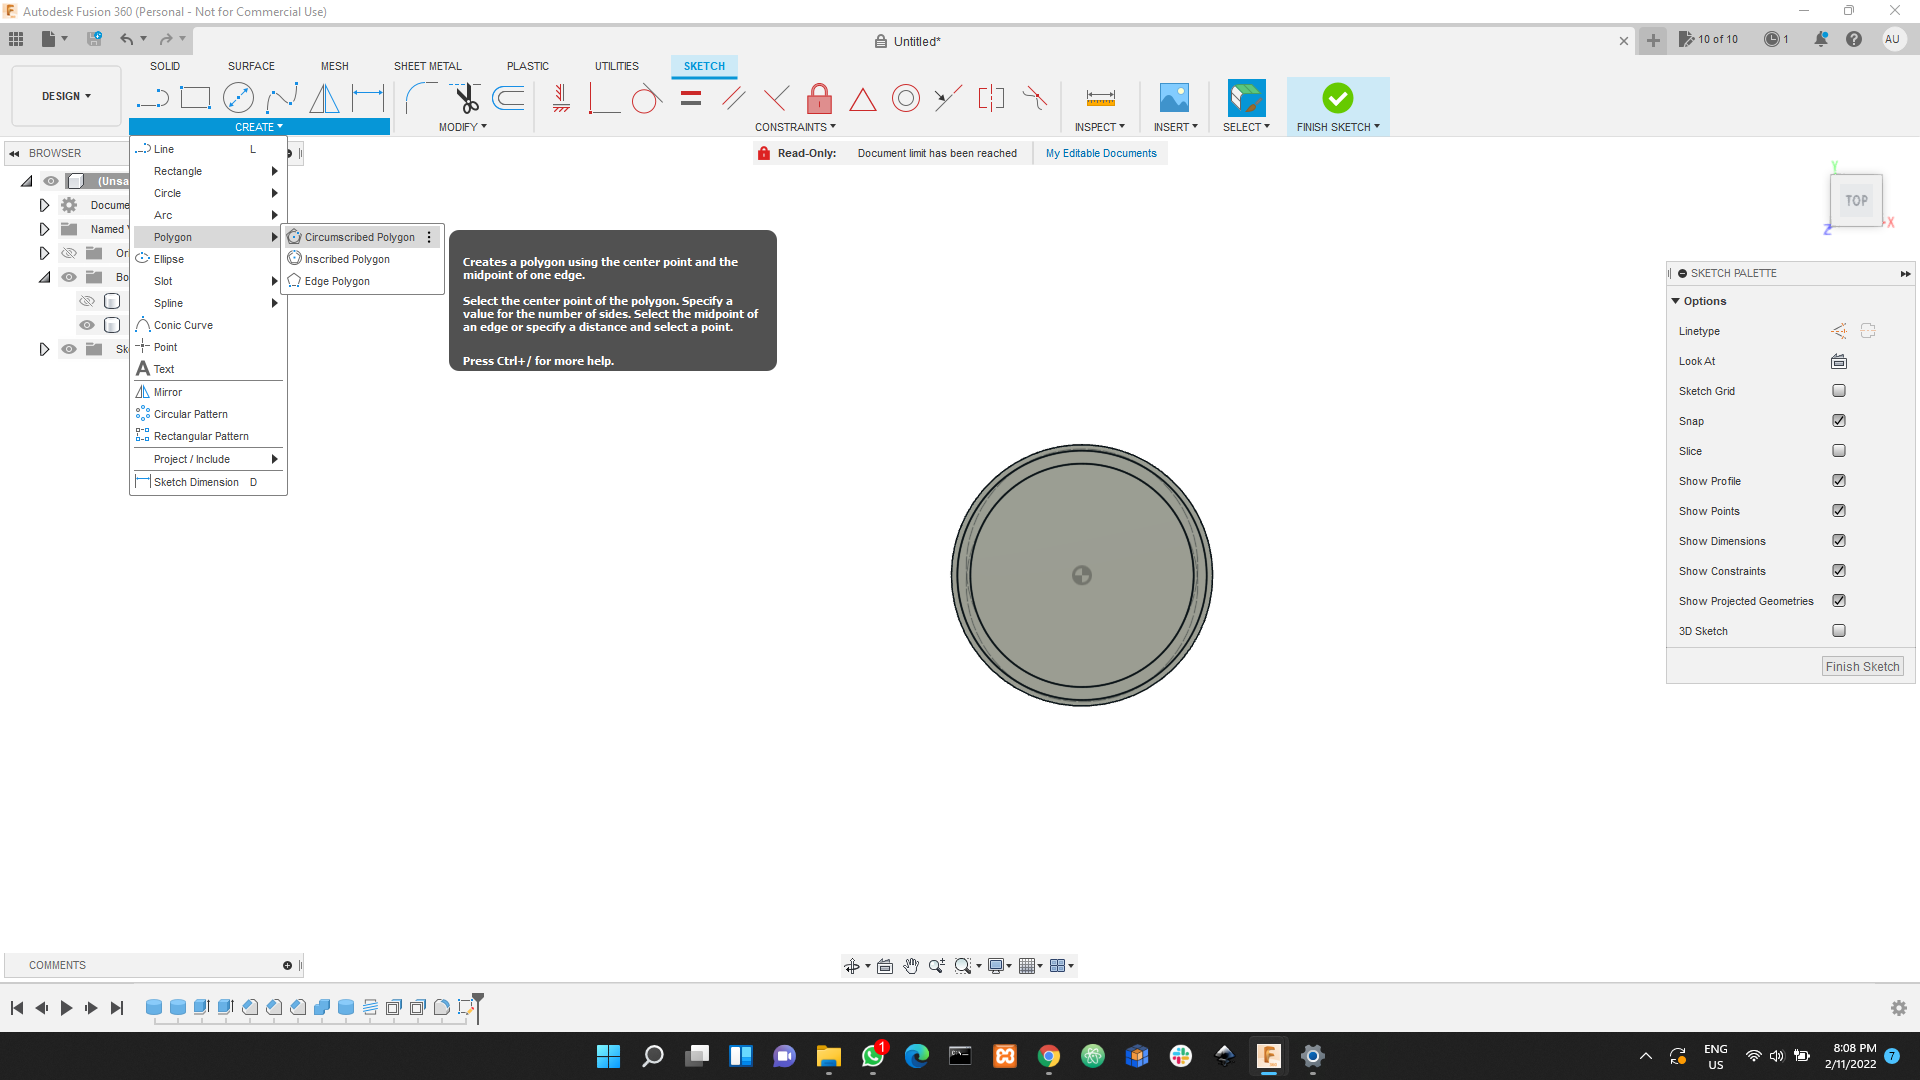This screenshot has width=1920, height=1080.
Task: Apply the Fix/UnFix lock constraint
Action: pyautogui.click(x=820, y=98)
